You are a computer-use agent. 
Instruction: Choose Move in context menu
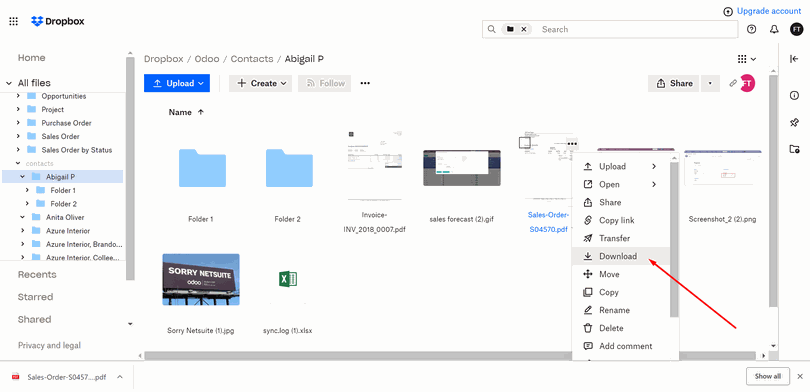point(620,274)
